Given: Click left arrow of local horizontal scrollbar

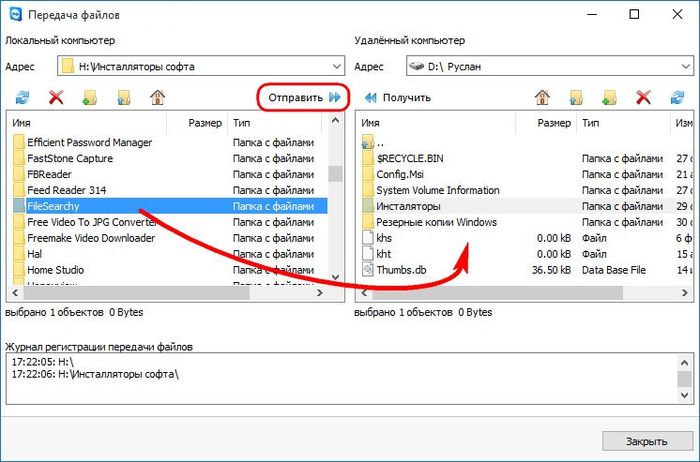Looking at the screenshot, I should [16, 293].
